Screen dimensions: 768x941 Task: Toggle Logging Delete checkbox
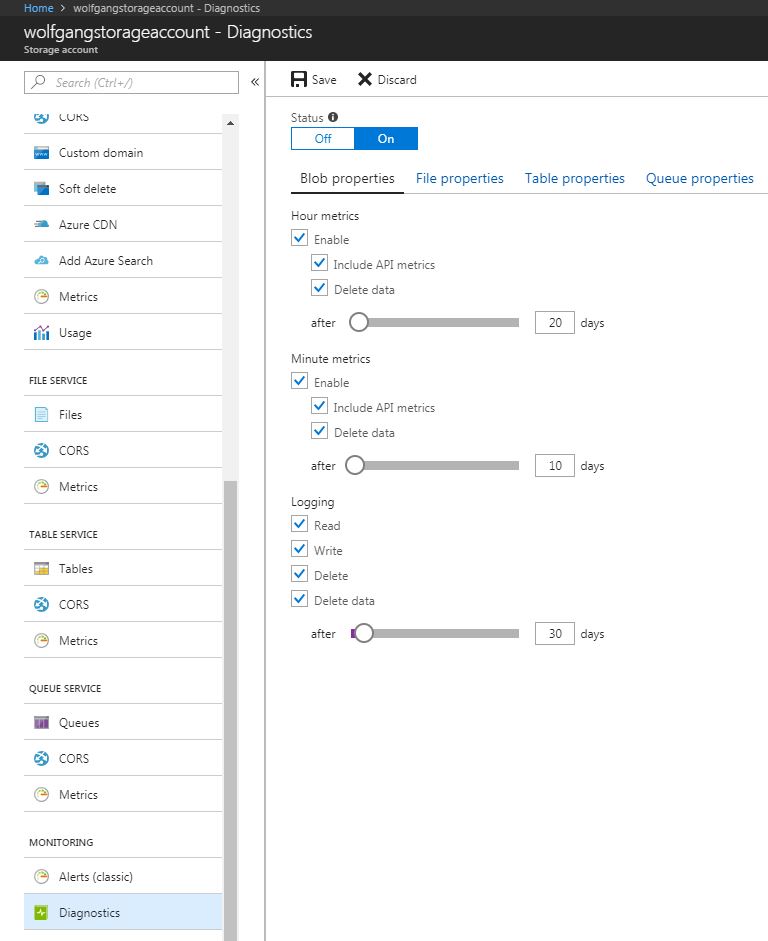299,574
